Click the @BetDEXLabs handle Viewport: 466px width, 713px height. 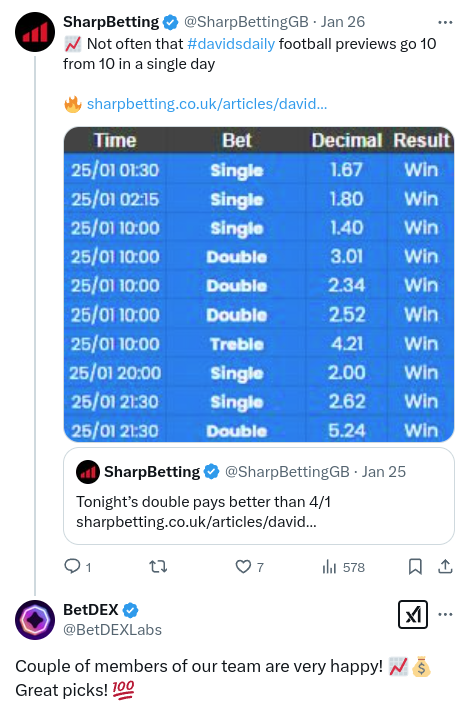tap(112, 630)
